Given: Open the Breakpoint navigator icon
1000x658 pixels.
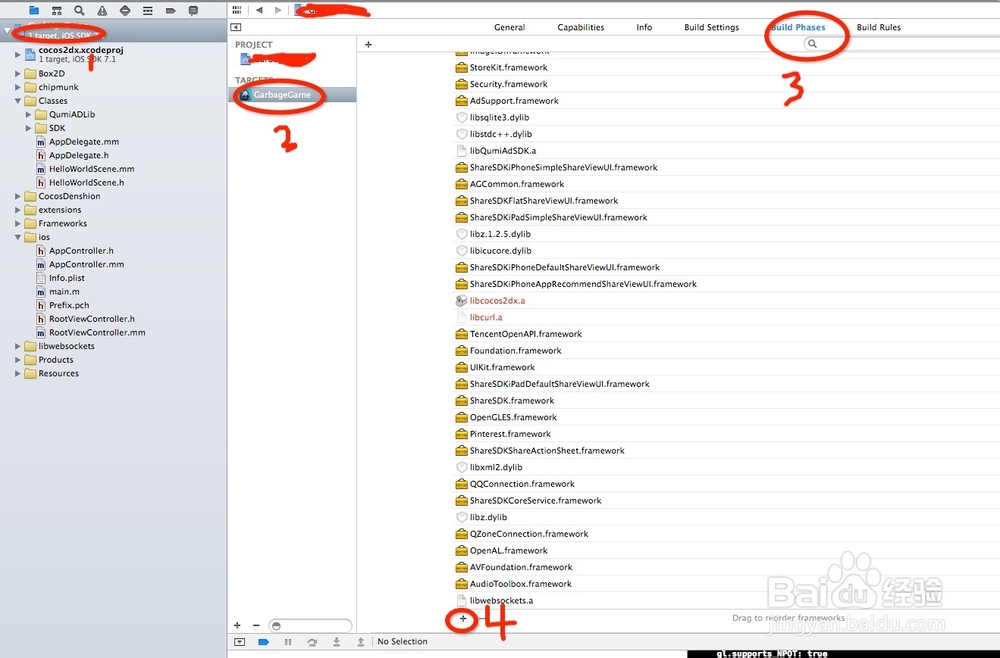Looking at the screenshot, I should [x=170, y=10].
